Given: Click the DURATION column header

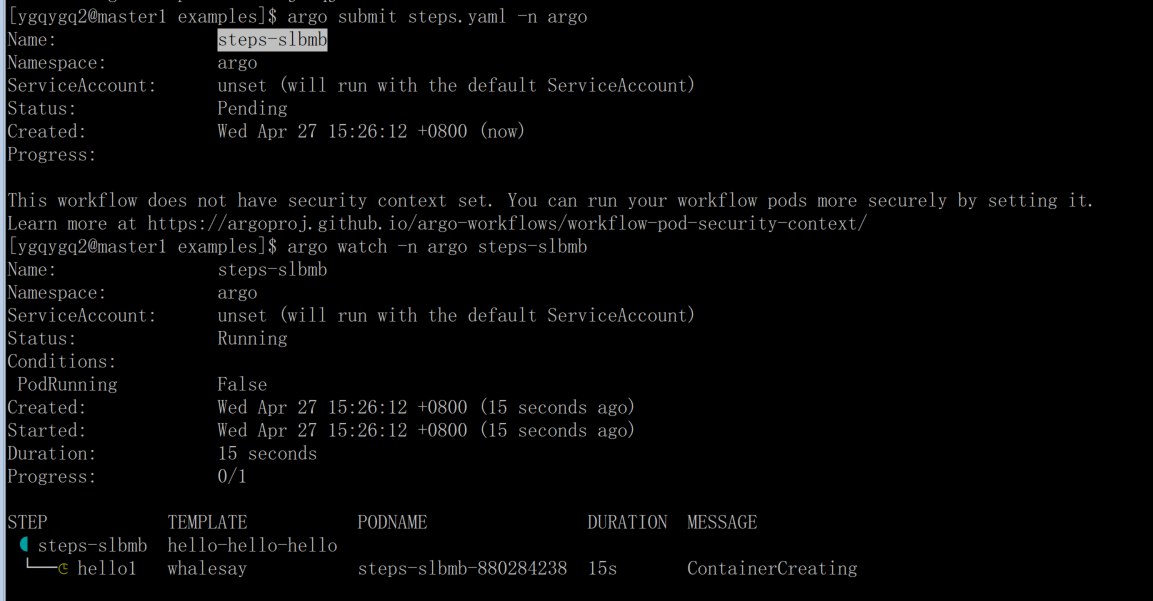Looking at the screenshot, I should tap(627, 523).
